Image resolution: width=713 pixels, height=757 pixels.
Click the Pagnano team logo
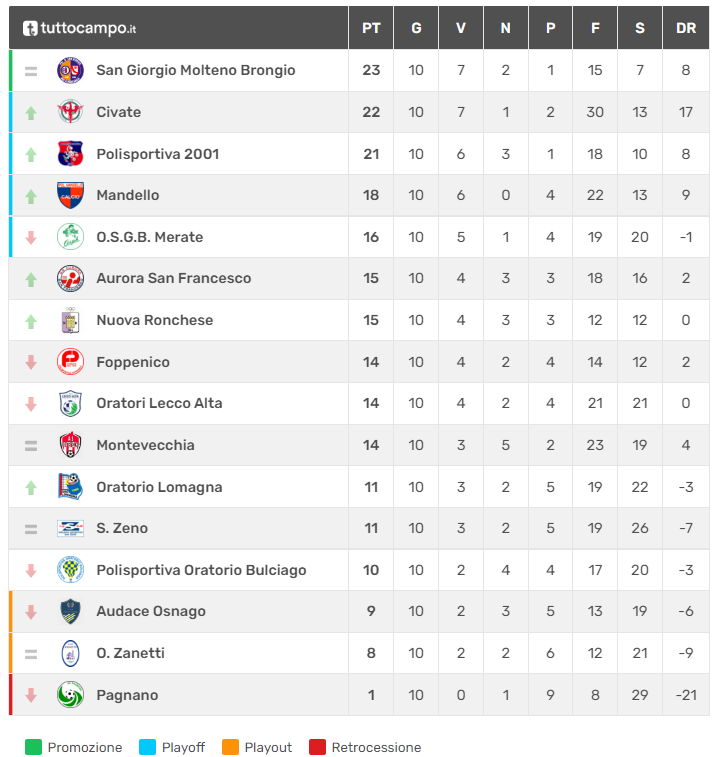coord(70,695)
